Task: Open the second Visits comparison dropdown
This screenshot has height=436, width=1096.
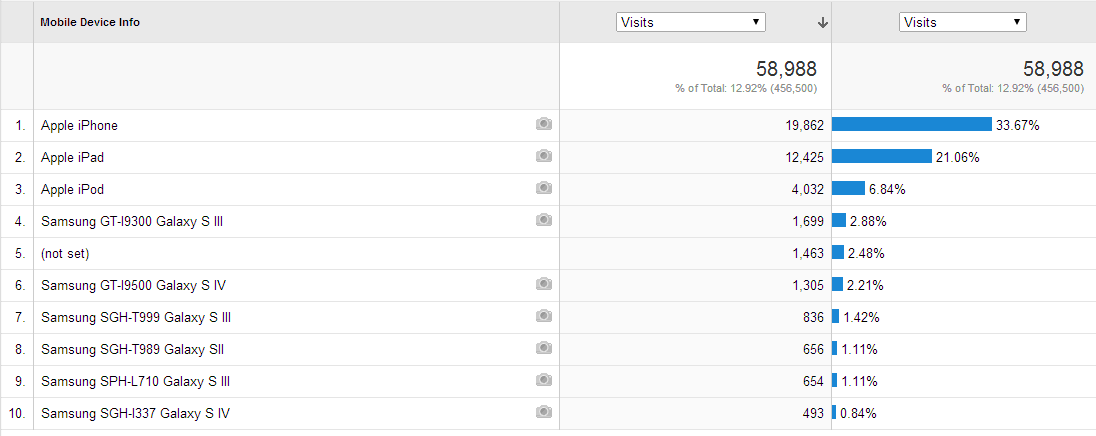Action: click(x=962, y=22)
